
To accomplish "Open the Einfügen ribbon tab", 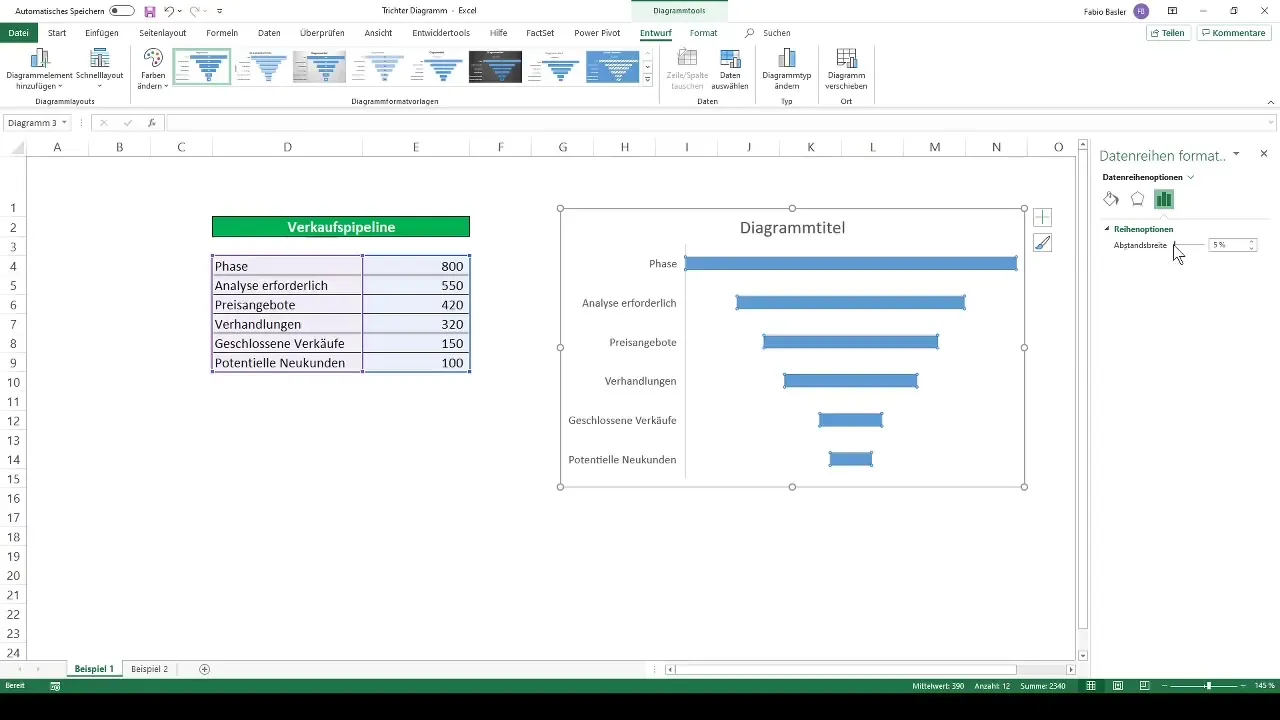I will tap(102, 33).
